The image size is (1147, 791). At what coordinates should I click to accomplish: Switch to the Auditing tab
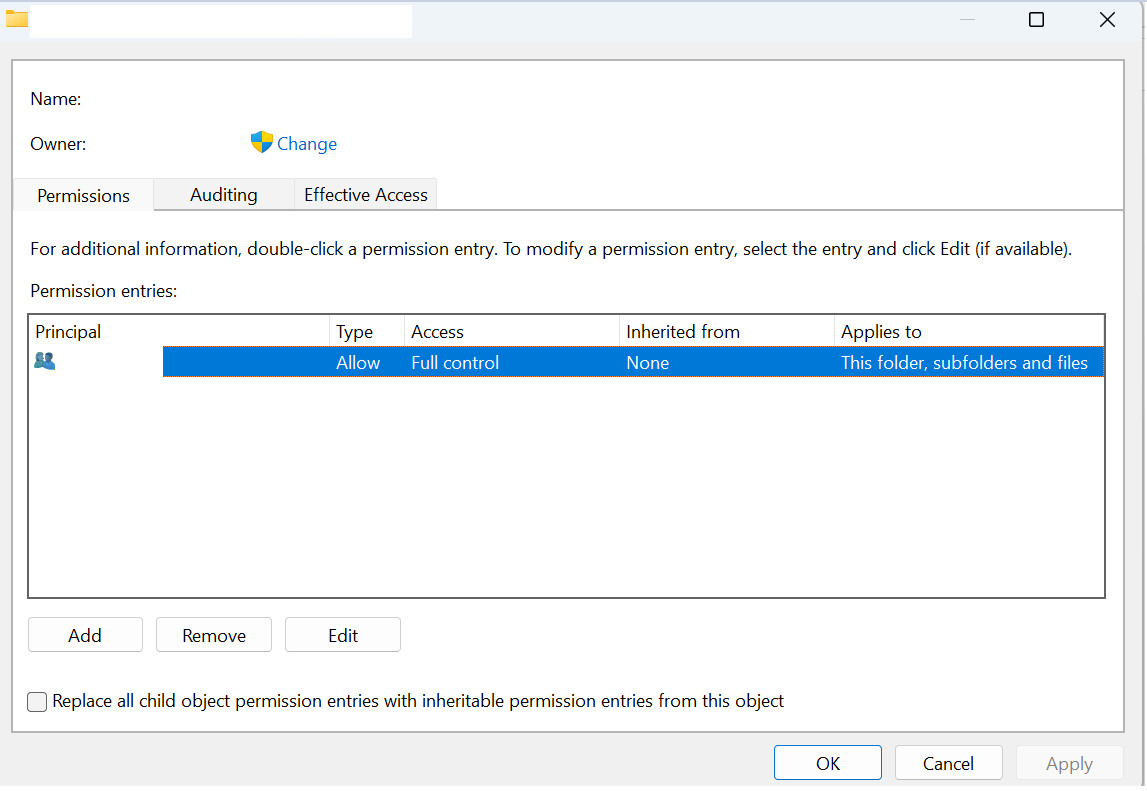(224, 195)
